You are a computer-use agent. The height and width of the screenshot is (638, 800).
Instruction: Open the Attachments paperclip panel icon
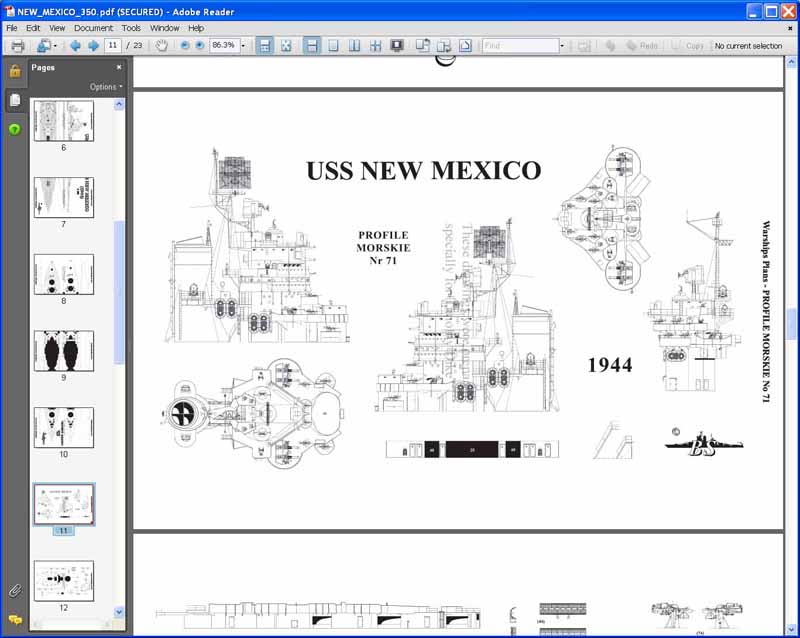15,591
